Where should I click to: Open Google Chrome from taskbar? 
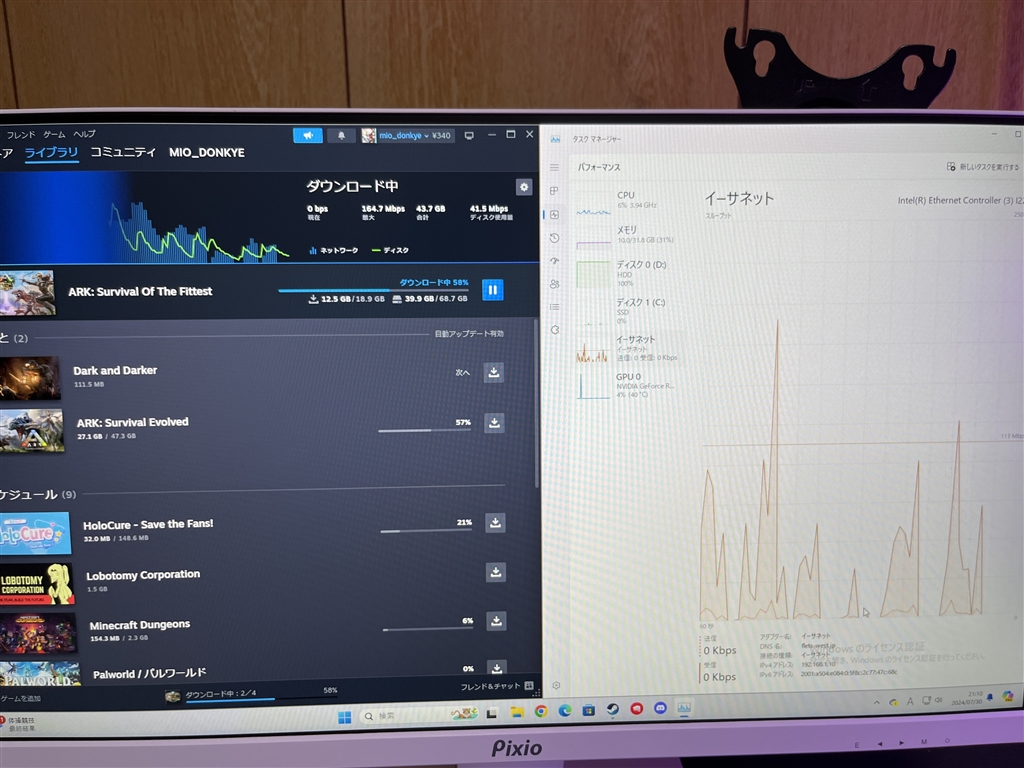[541, 712]
